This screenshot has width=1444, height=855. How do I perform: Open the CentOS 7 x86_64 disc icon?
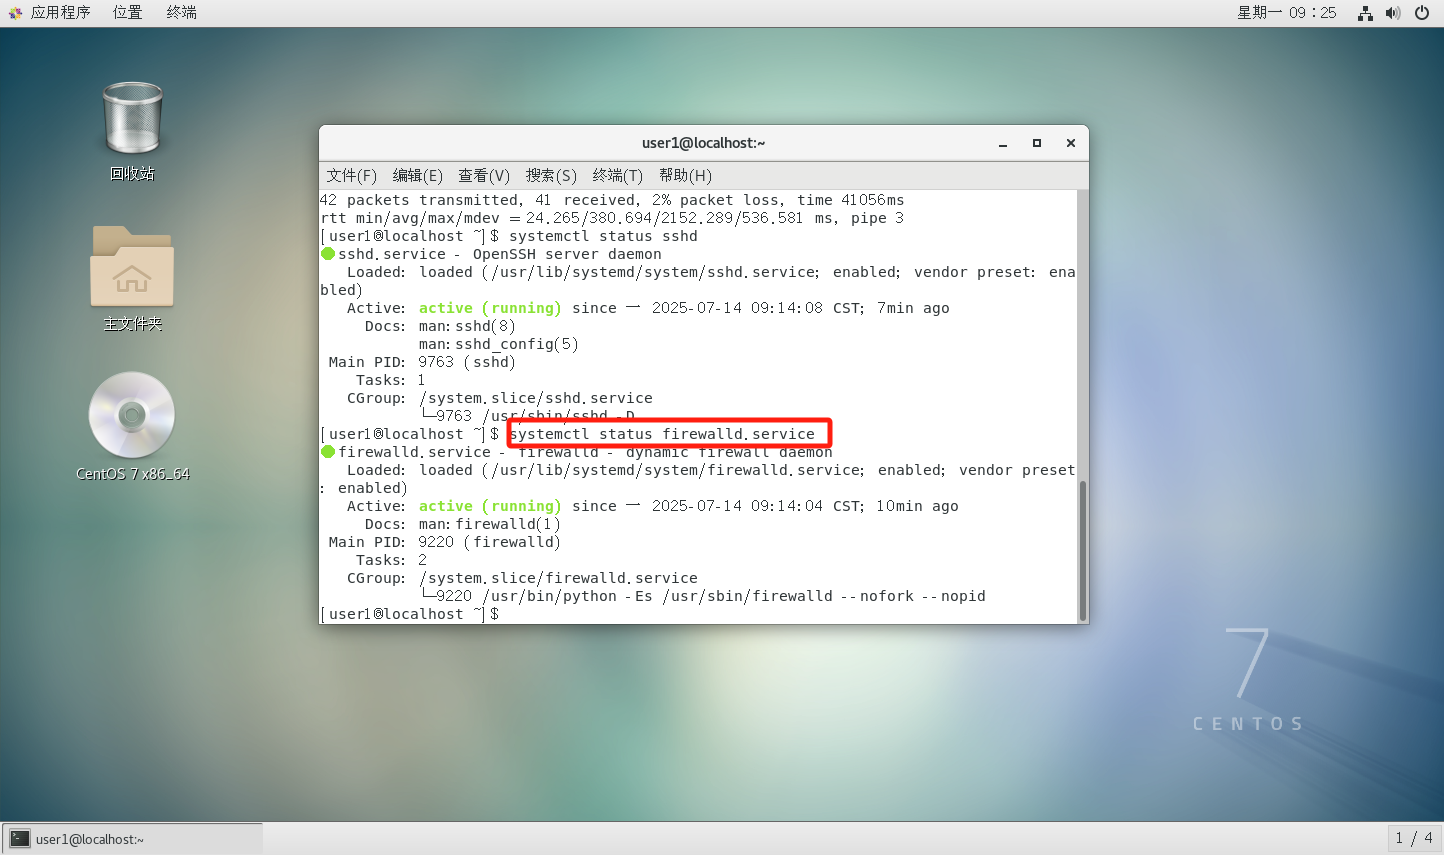[131, 414]
